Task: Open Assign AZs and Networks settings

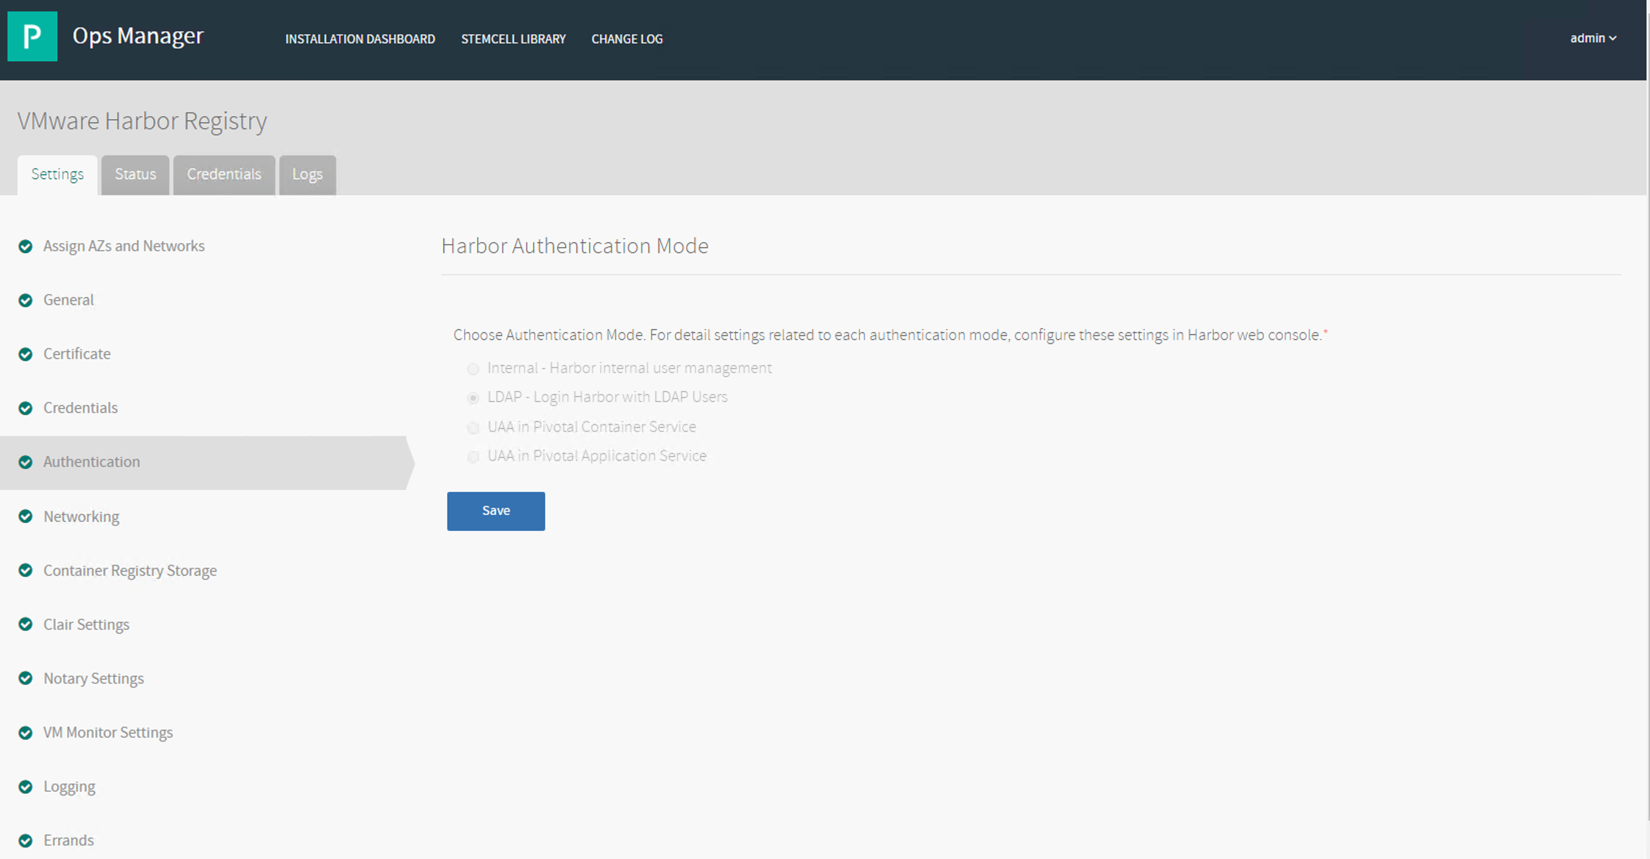Action: 124,246
